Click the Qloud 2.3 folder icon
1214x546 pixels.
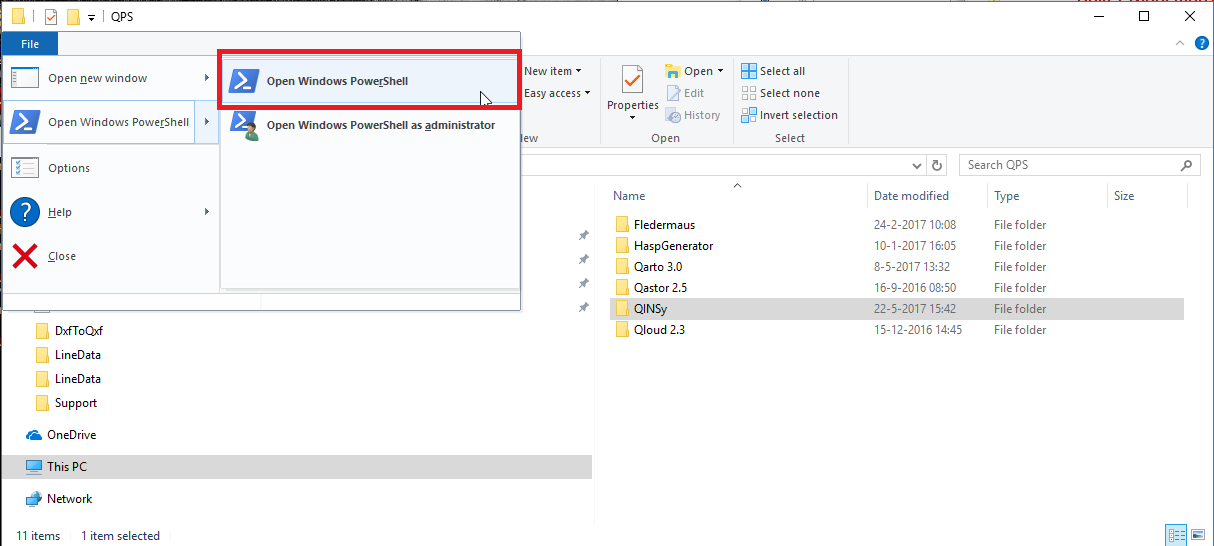tap(622, 330)
